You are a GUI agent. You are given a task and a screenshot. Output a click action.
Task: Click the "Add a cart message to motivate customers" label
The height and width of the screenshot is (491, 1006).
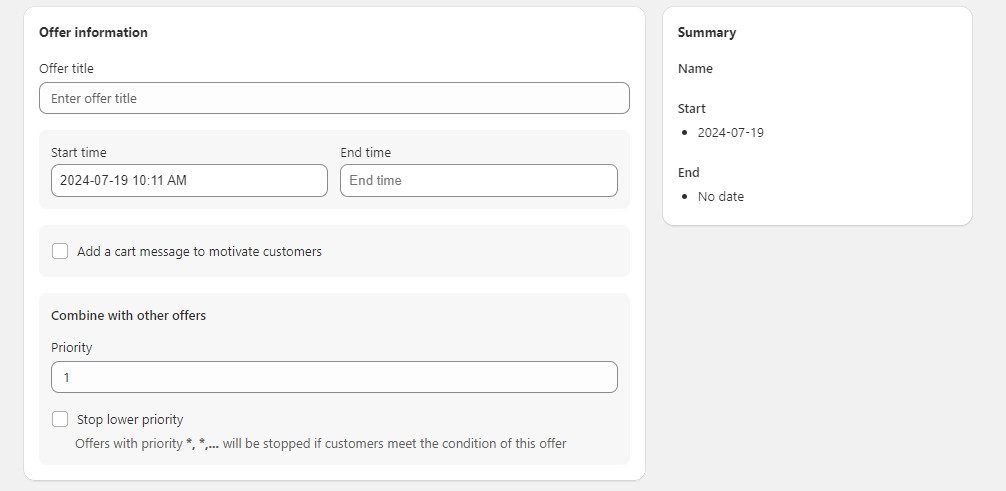tap(199, 252)
